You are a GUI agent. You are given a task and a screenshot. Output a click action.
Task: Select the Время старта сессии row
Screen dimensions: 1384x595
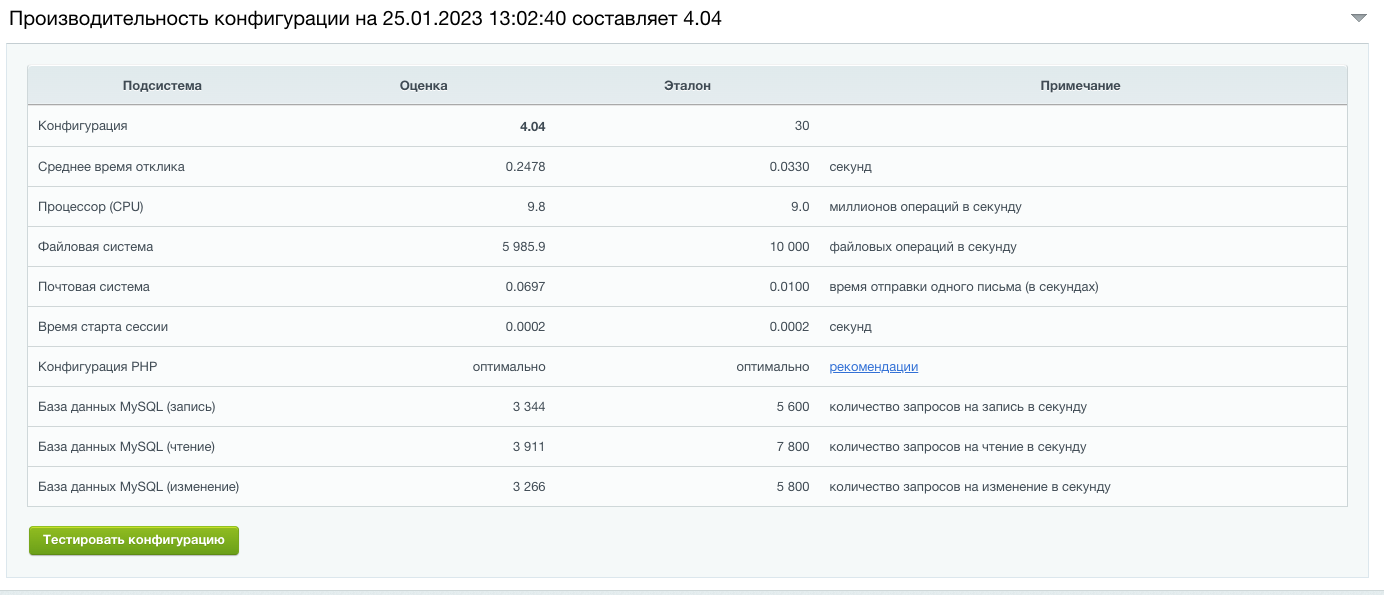(104, 327)
